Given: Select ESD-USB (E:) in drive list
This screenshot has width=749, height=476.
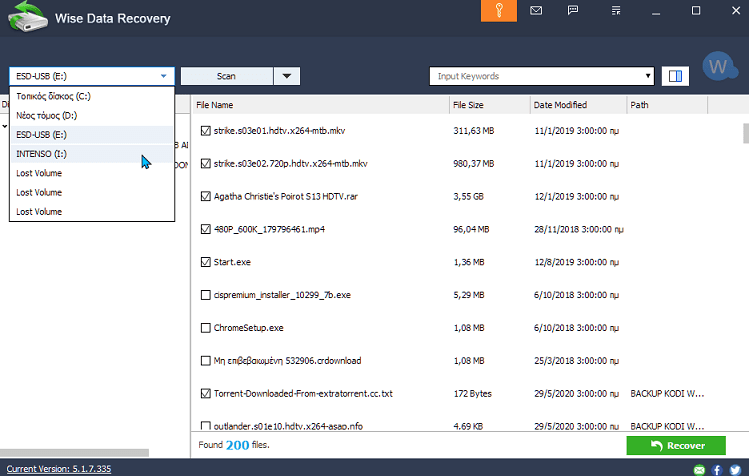Looking at the screenshot, I should (92, 135).
